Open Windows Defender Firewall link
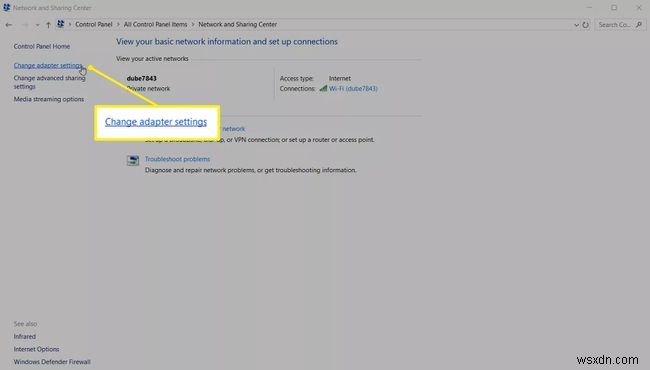This screenshot has width=650, height=370. click(52, 362)
